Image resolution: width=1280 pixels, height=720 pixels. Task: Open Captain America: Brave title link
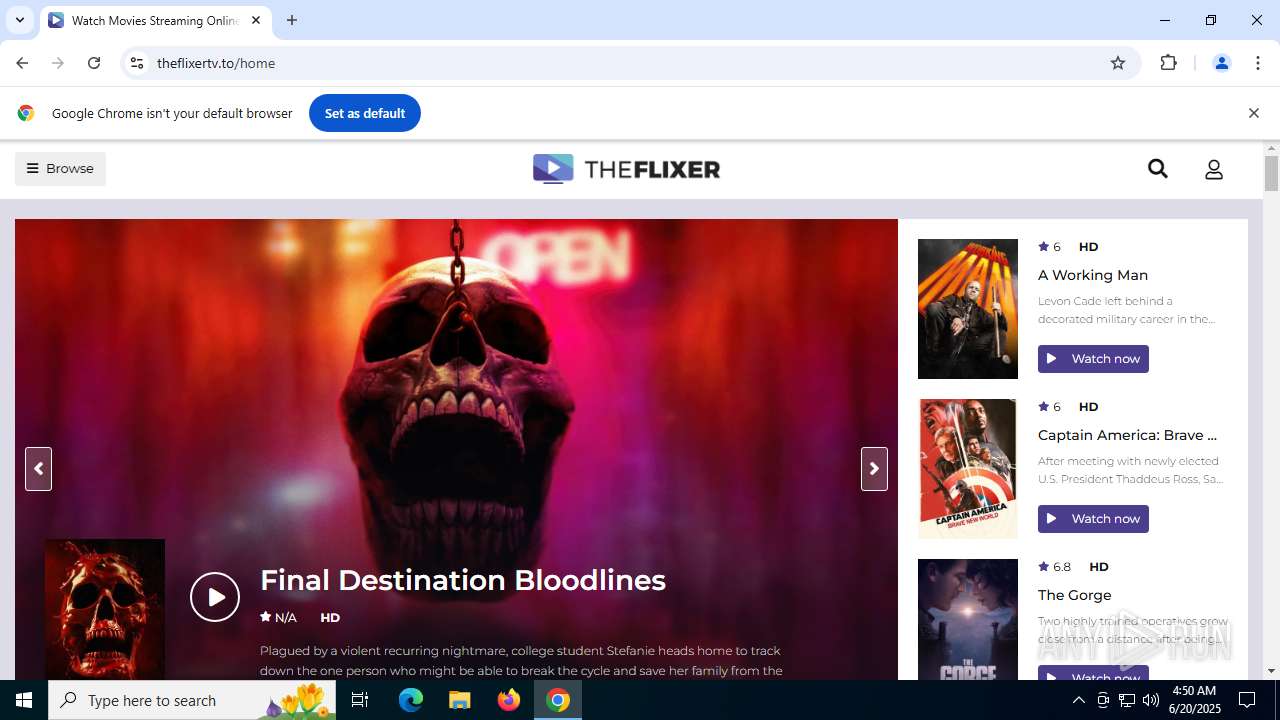click(1128, 435)
